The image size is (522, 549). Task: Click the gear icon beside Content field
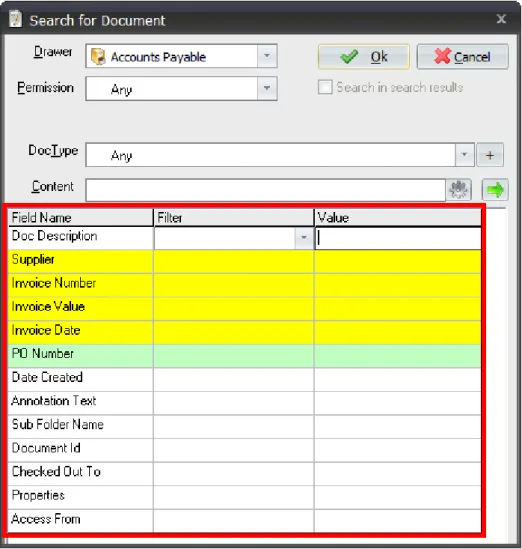pos(459,190)
